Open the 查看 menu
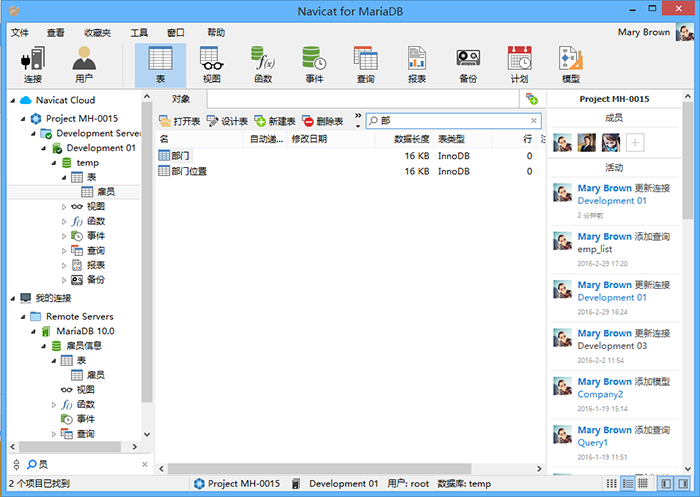 (x=55, y=33)
